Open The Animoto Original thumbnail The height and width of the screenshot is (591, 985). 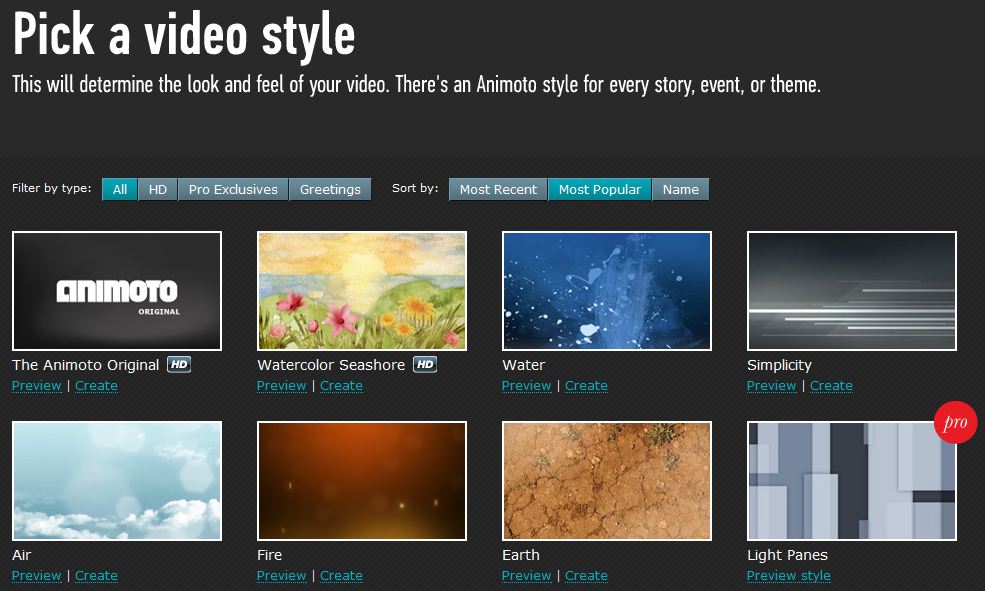point(117,291)
